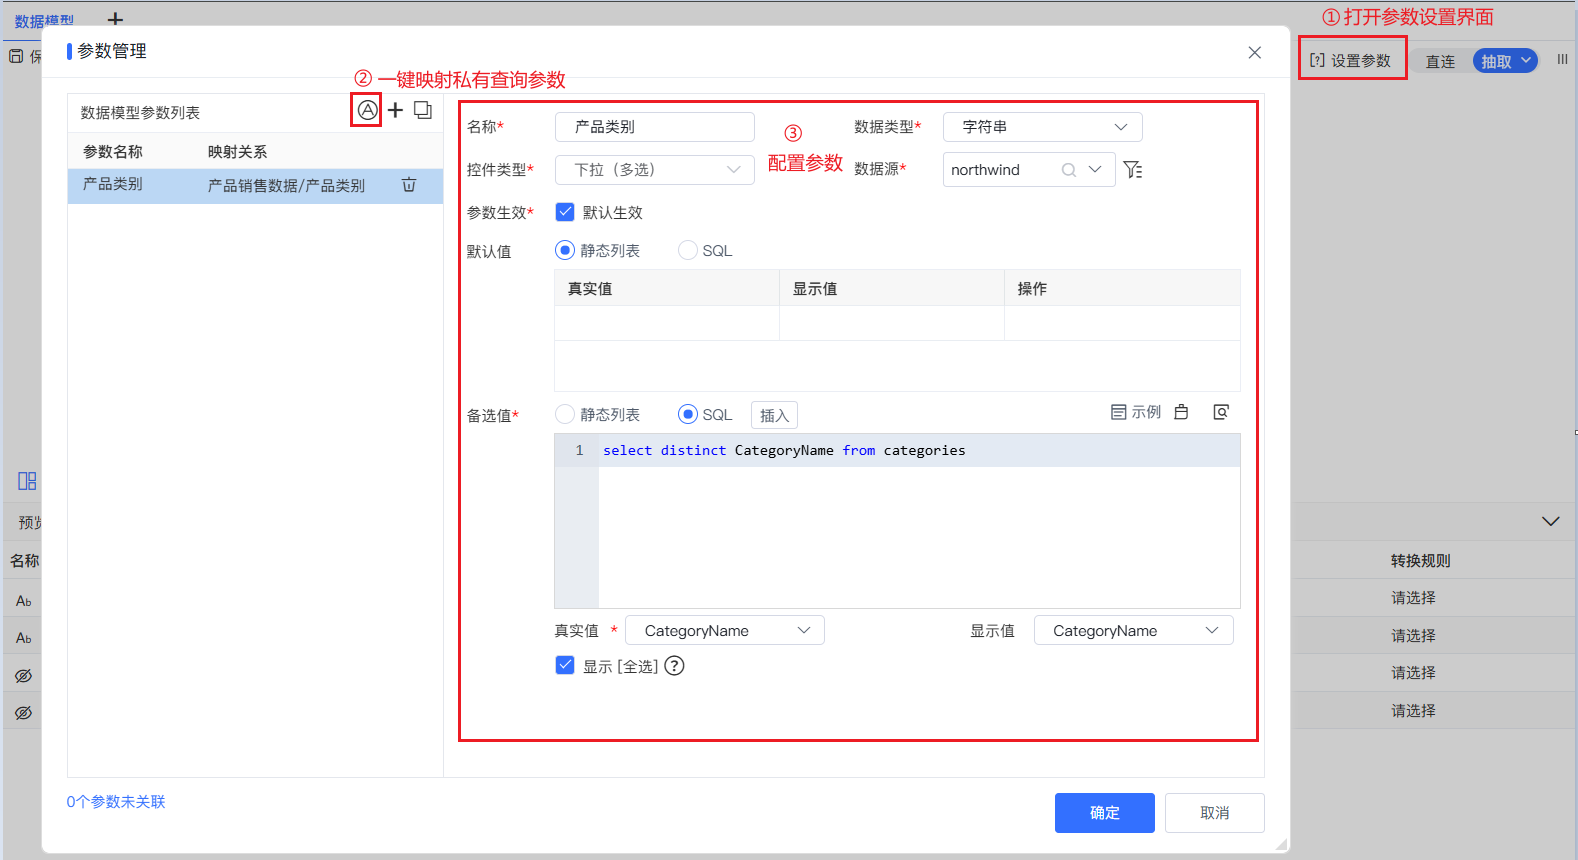Click the layout view icon on left sidebar
Screen dimensions: 1578x860
27,481
